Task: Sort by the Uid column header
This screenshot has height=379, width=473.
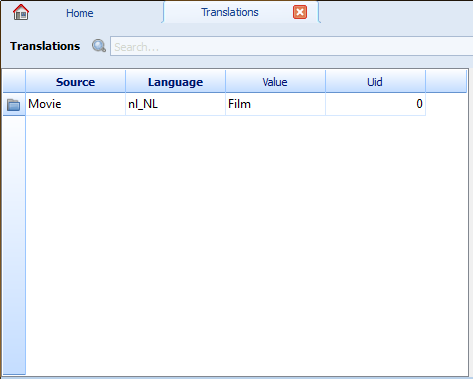Action: tap(375, 82)
